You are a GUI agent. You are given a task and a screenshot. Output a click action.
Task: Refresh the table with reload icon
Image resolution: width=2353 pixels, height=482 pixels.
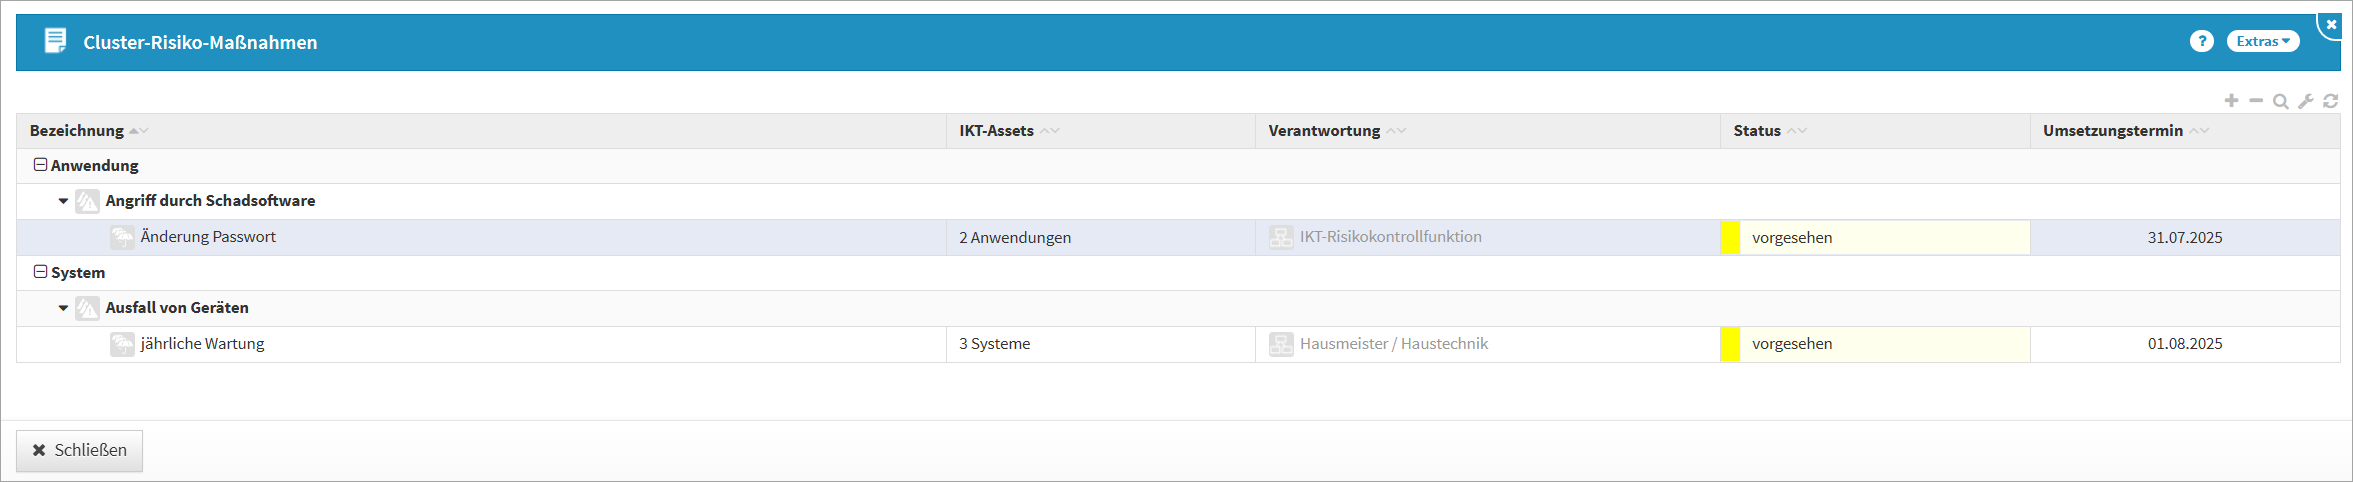coord(2331,101)
